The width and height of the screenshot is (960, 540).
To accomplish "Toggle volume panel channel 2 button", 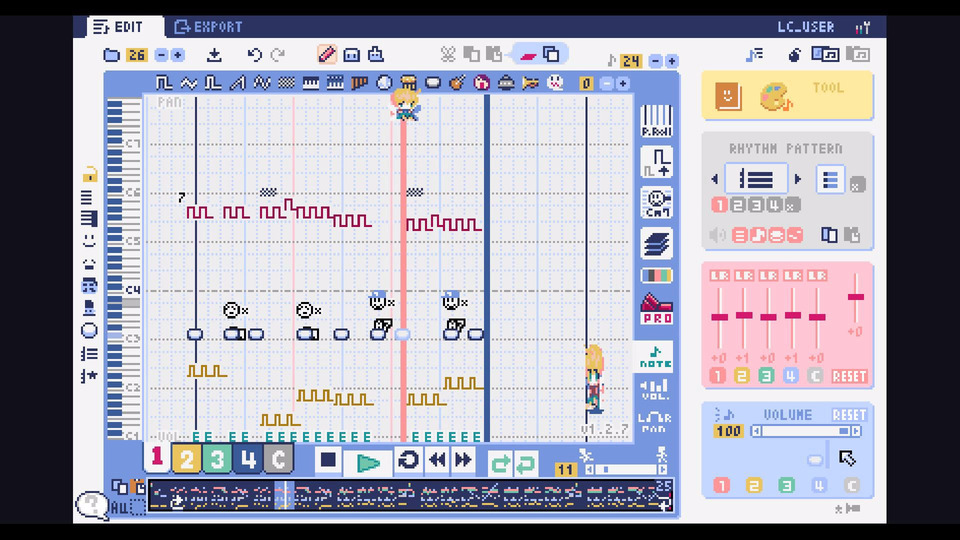I will point(754,486).
